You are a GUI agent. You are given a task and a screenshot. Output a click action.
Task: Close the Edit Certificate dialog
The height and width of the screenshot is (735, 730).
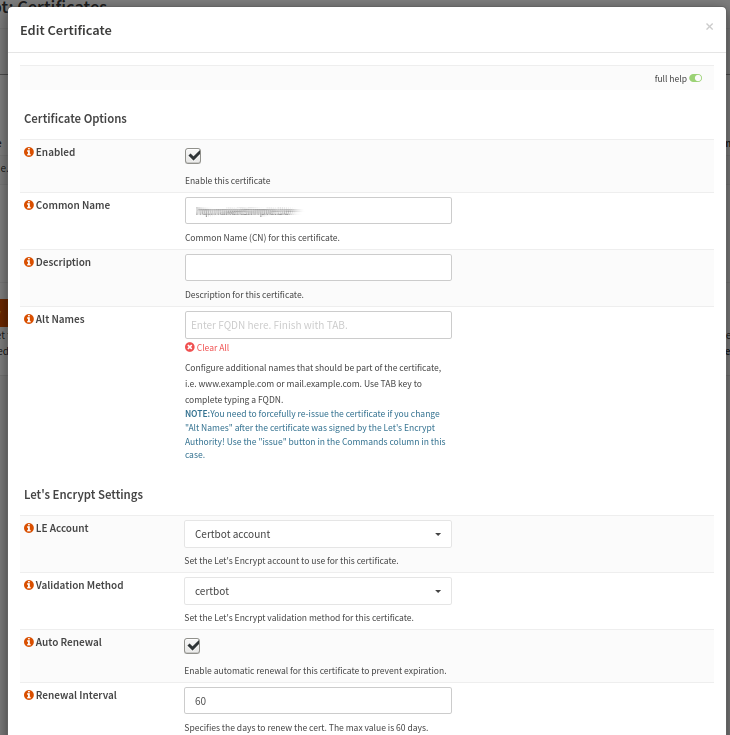pos(709,27)
